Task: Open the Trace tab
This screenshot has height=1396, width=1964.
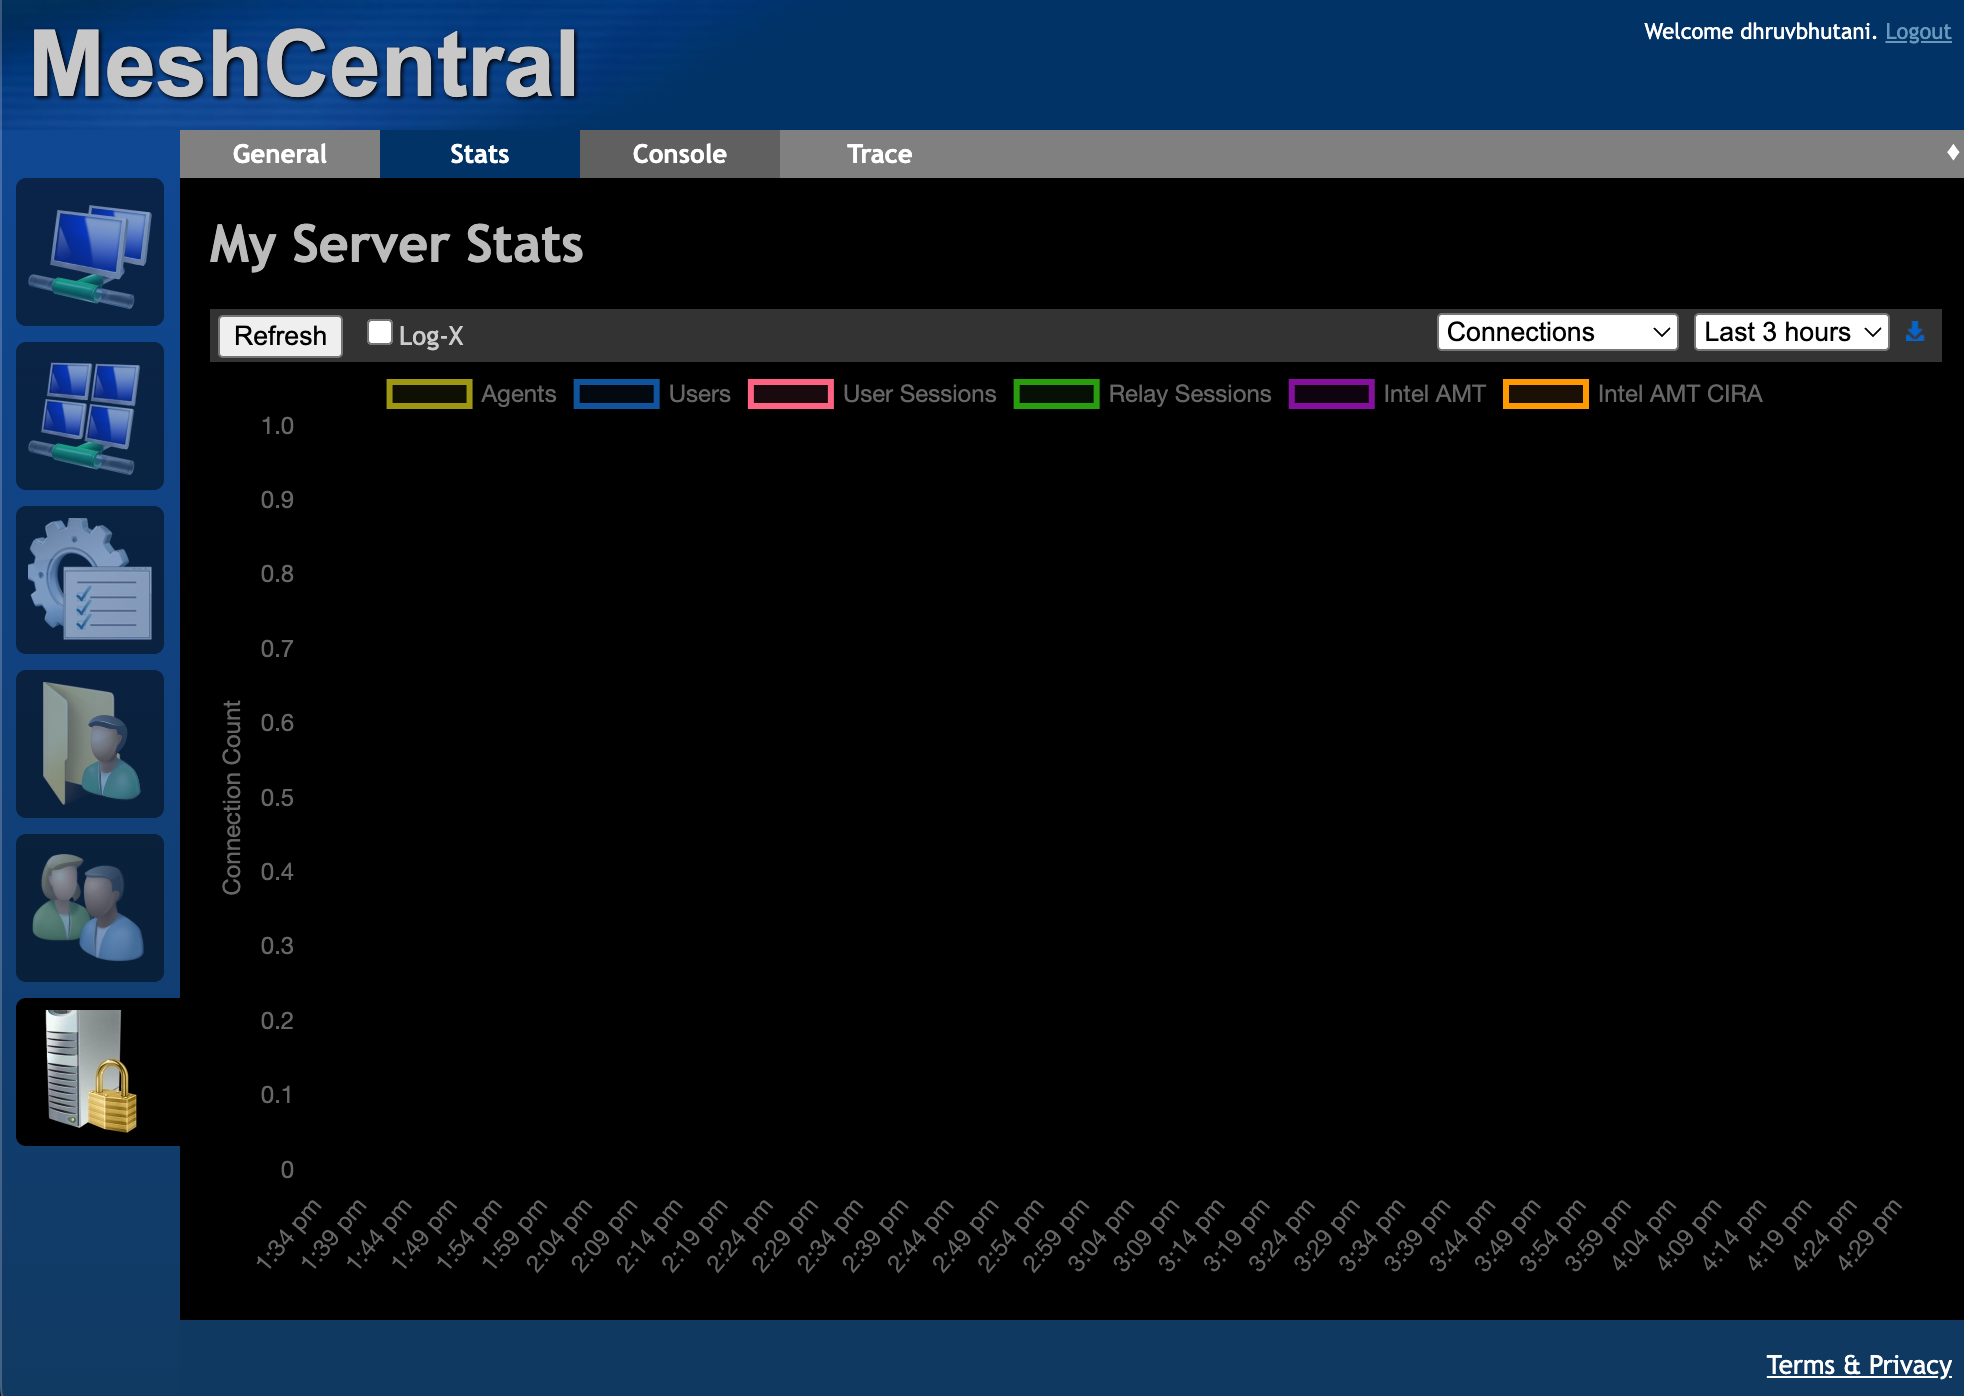Action: click(880, 154)
